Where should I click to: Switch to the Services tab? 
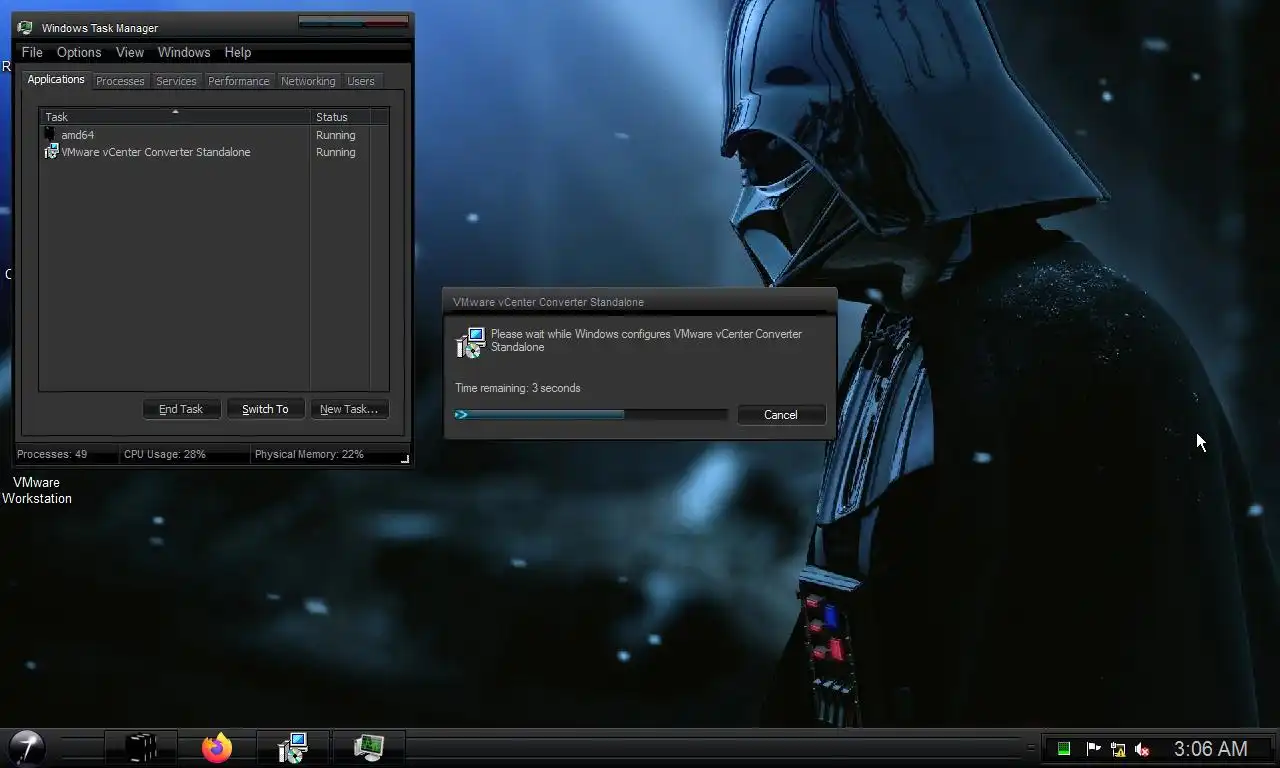[x=176, y=81]
